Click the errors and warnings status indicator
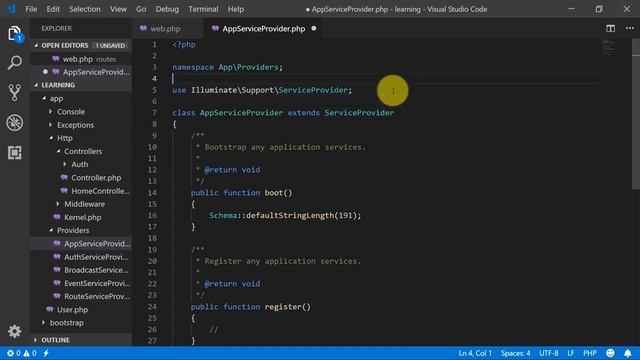 [x=22, y=353]
